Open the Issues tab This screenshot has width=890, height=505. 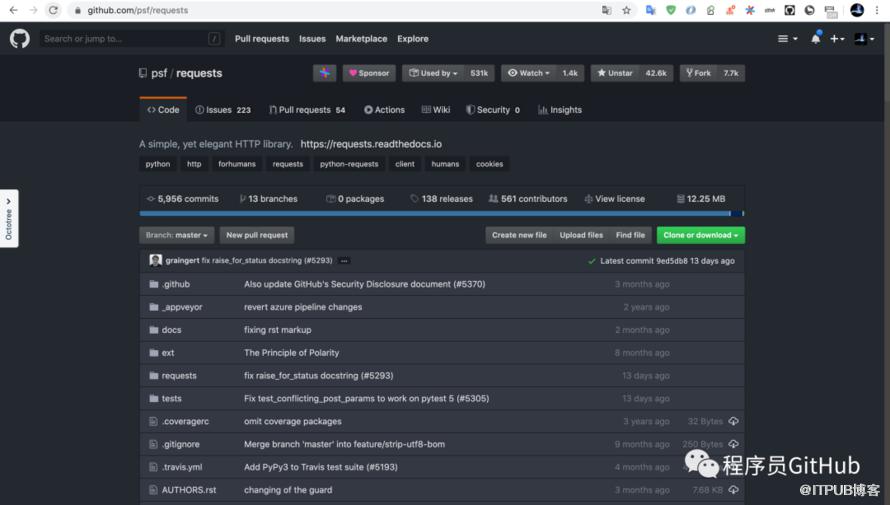click(223, 110)
